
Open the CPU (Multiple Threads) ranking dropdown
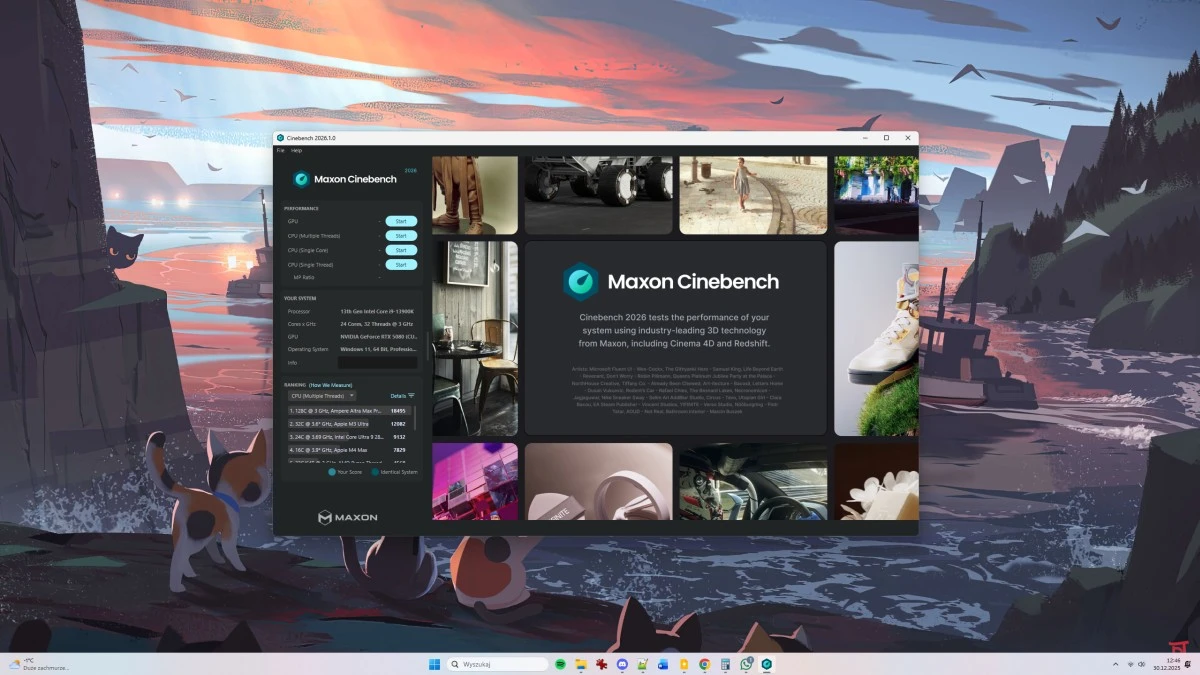(322, 396)
